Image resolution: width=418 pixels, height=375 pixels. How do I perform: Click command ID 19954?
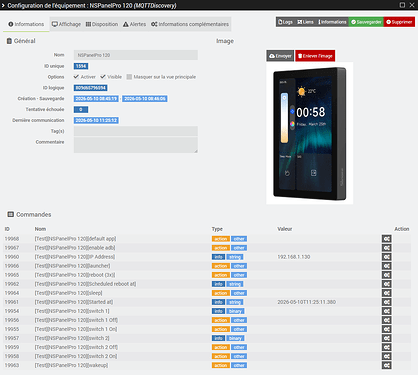12,311
